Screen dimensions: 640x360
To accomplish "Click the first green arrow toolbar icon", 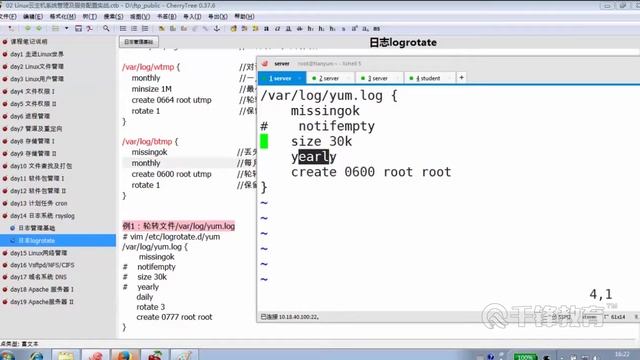I will (28, 29).
